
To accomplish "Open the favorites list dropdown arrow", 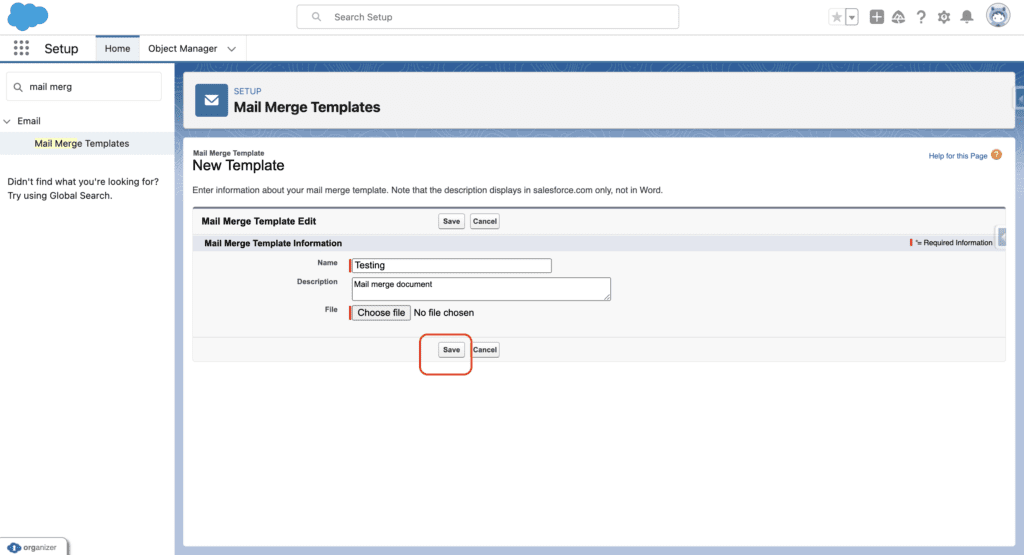I will [x=852, y=17].
